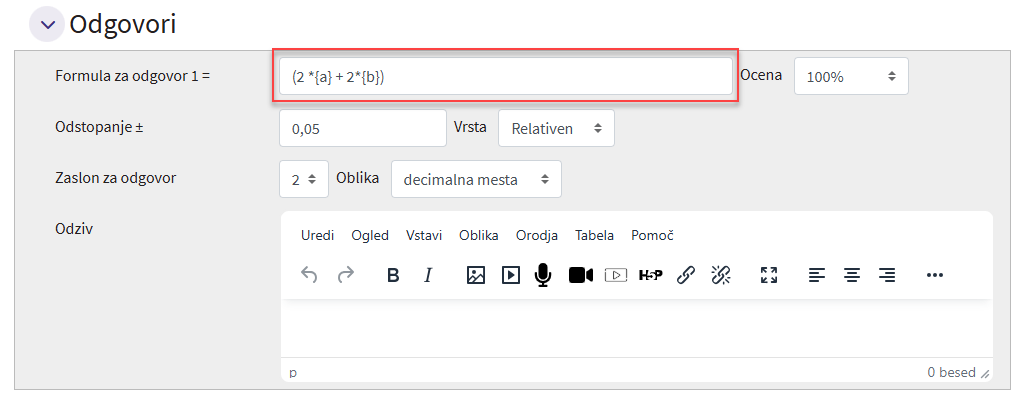Screen dimensions: 1022x403
Task: Insert H5P content via the H5P icon
Action: click(650, 275)
